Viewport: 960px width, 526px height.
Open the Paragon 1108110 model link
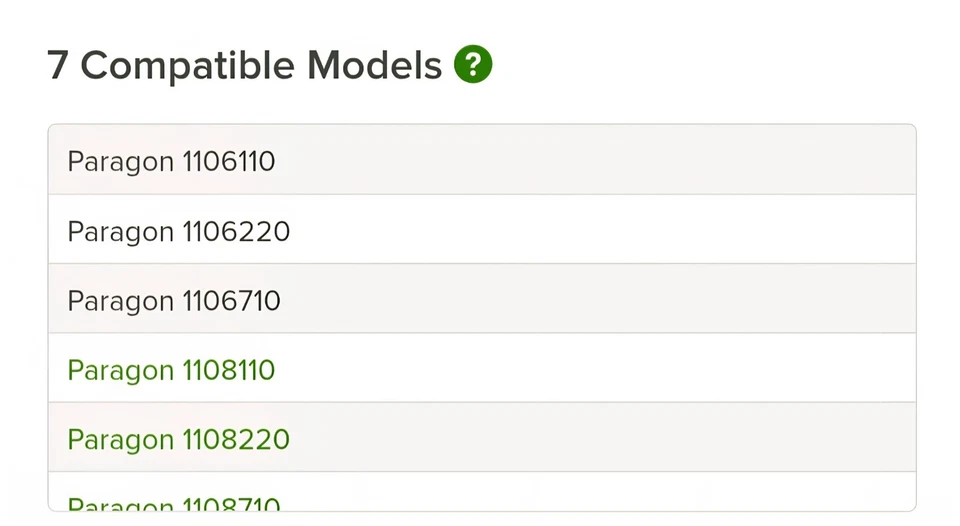click(171, 371)
